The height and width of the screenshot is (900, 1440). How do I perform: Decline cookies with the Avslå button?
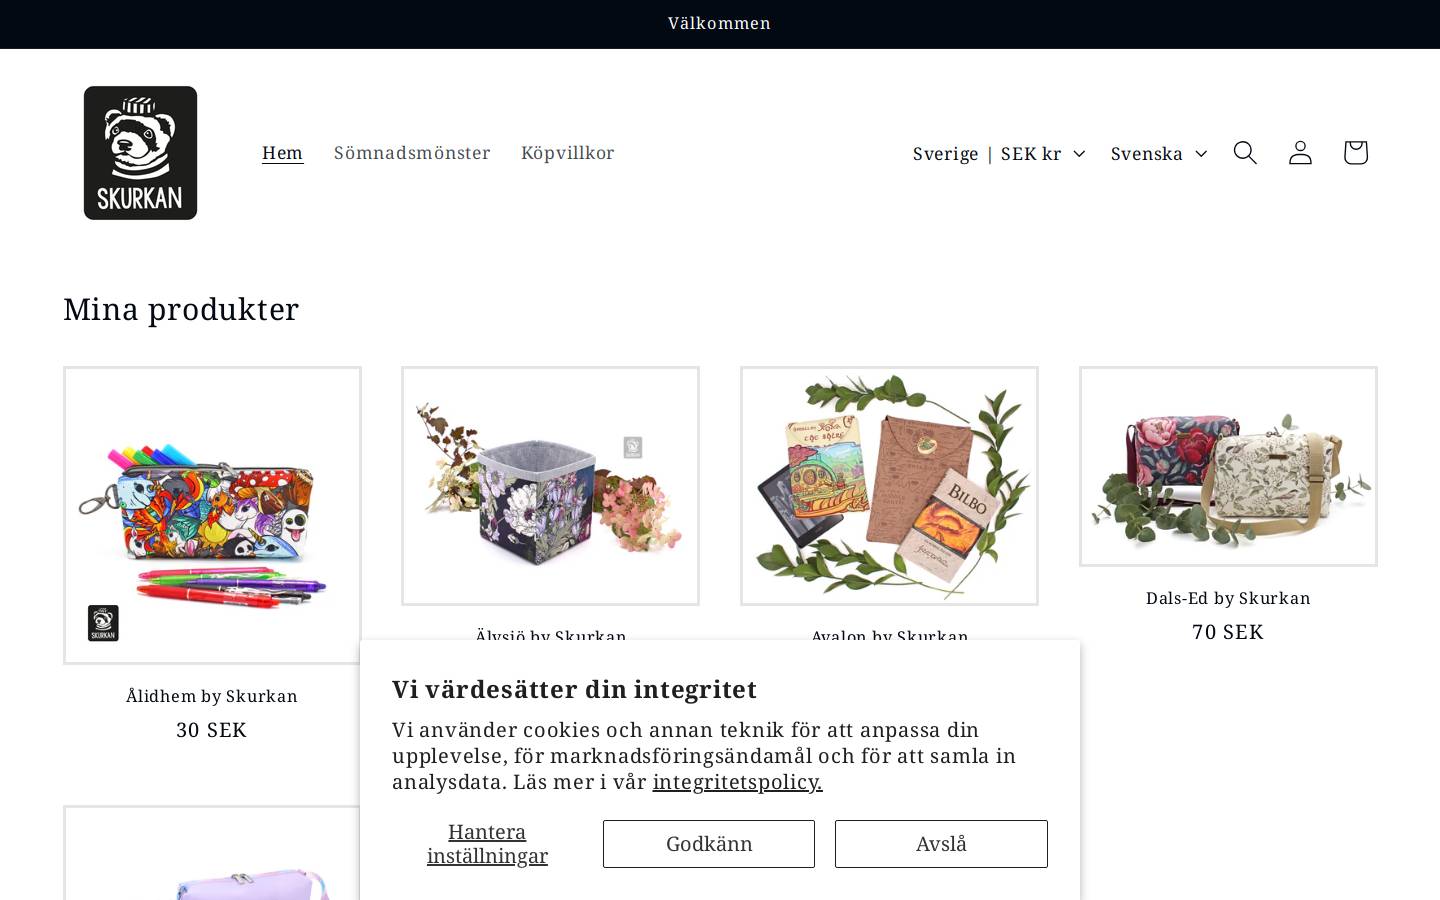pos(941,844)
